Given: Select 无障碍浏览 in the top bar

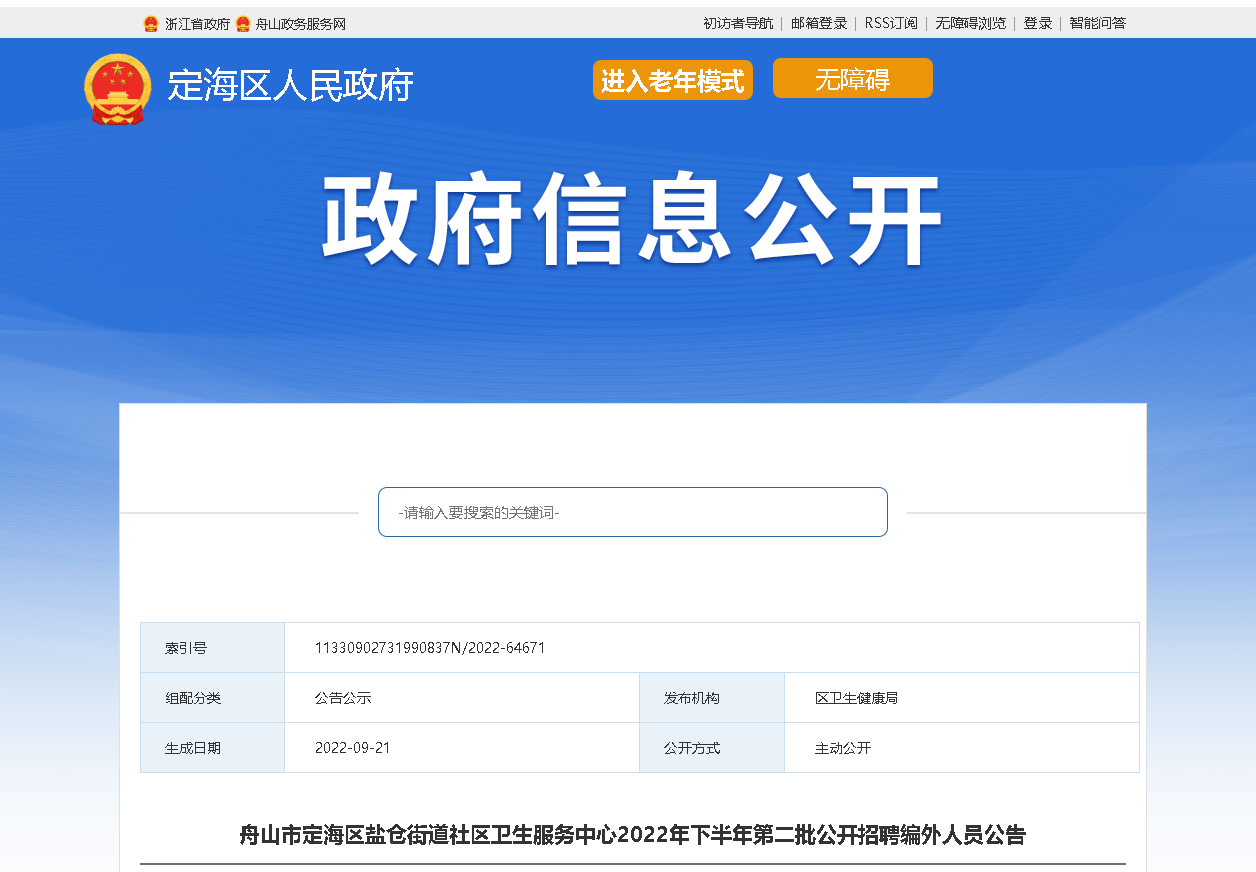Looking at the screenshot, I should click(x=970, y=23).
